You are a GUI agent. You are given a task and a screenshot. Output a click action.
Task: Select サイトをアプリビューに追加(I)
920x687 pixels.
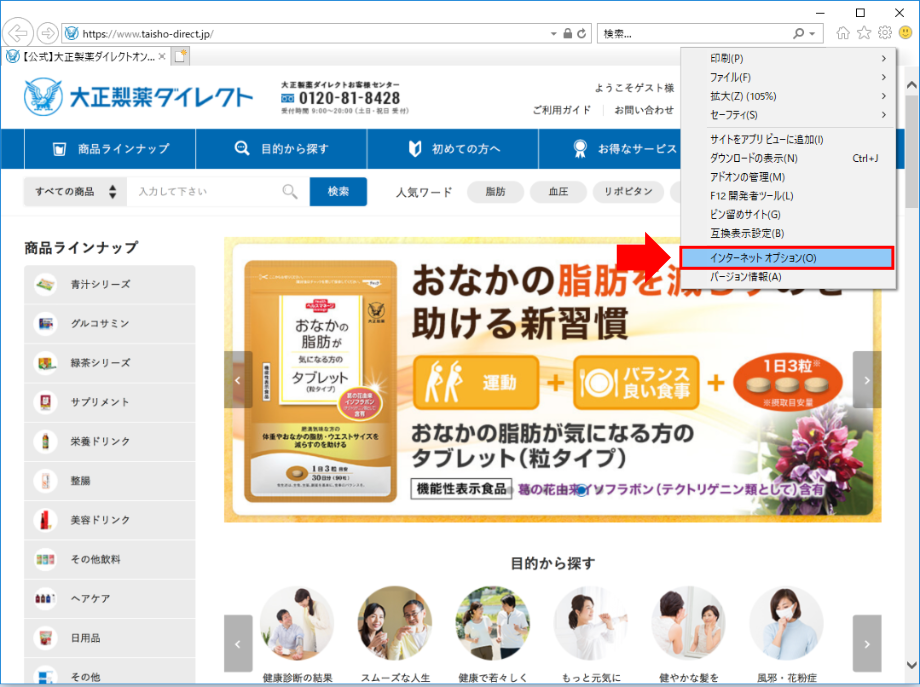[x=788, y=140]
